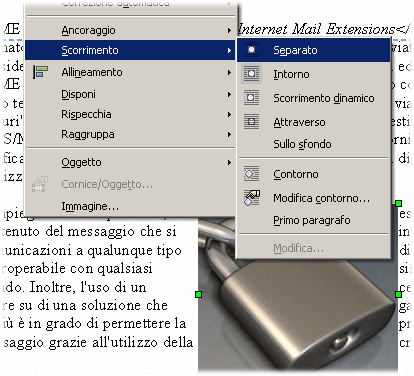This screenshot has width=414, height=376.
Task: Click the Cornice/Oggetto icon
Action: point(40,184)
